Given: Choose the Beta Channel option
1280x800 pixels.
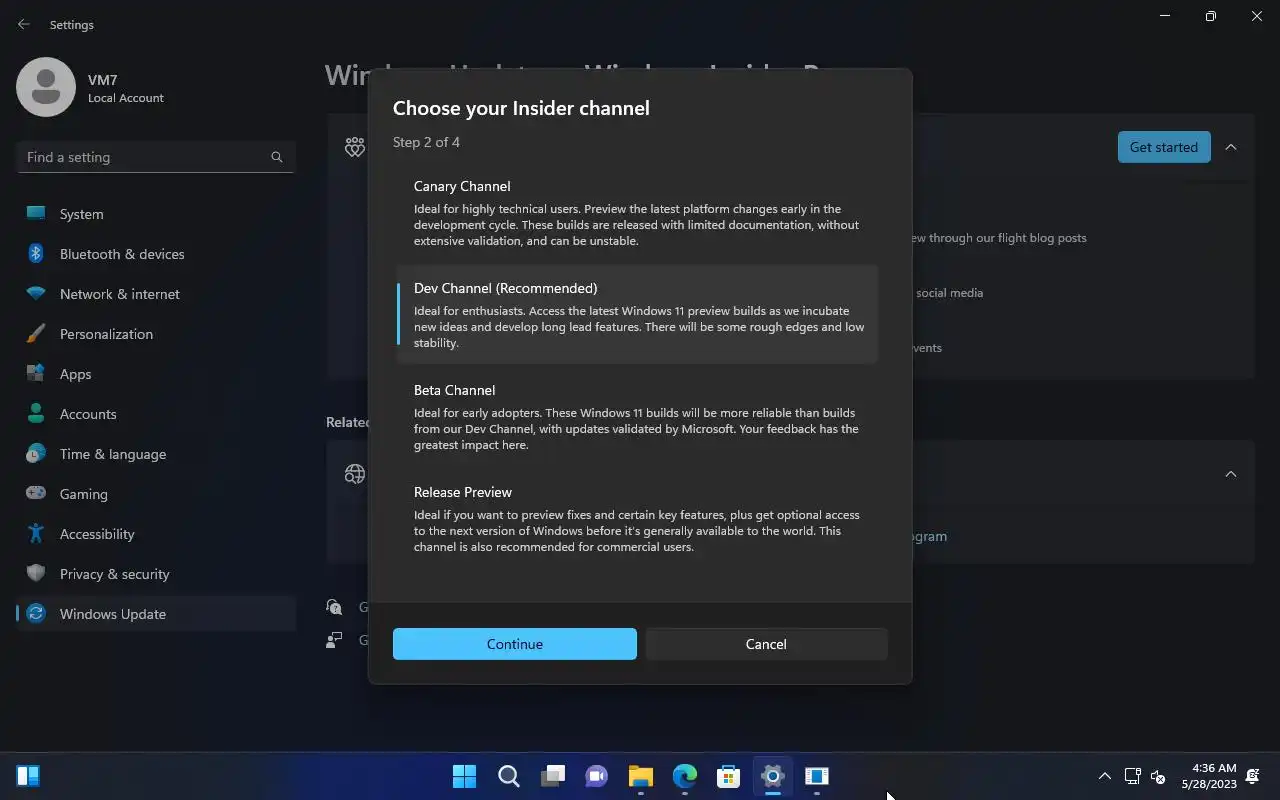Looking at the screenshot, I should click(637, 416).
